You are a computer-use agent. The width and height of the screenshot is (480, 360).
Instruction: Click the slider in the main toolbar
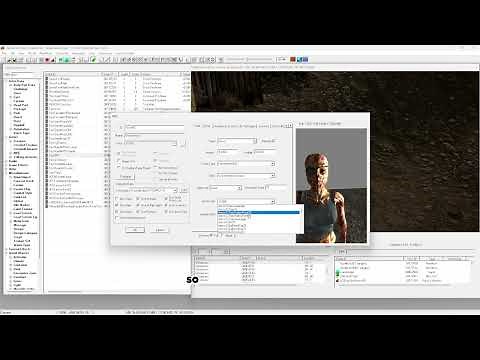pos(248,59)
